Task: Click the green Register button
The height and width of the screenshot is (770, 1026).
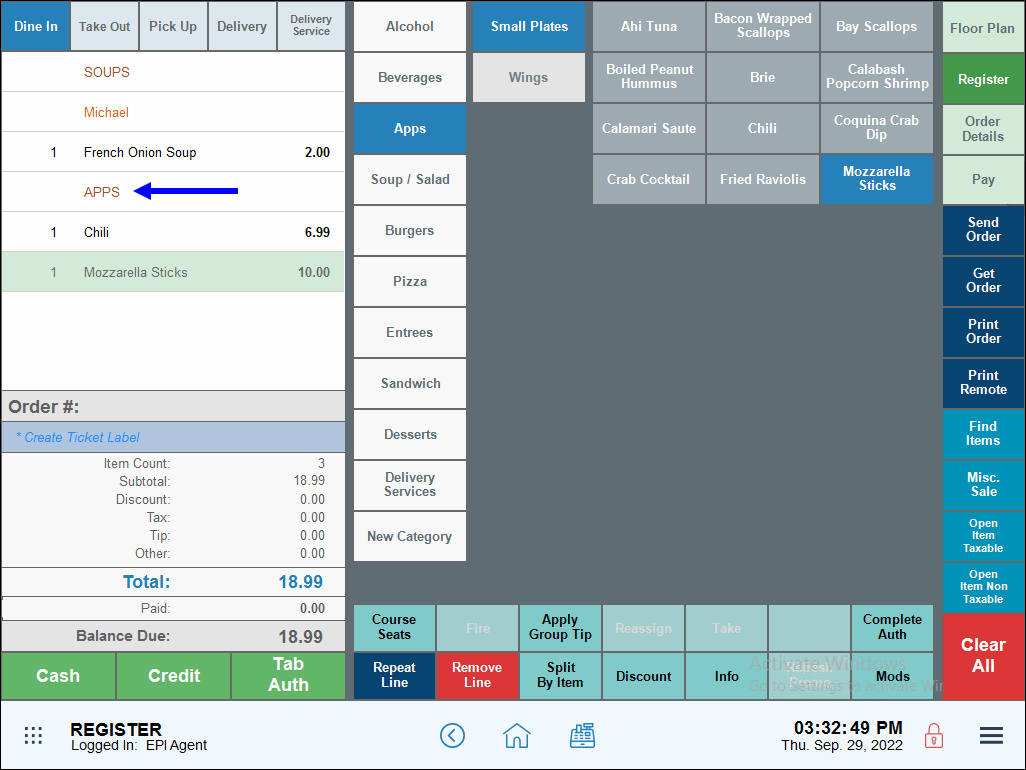Action: click(x=983, y=79)
